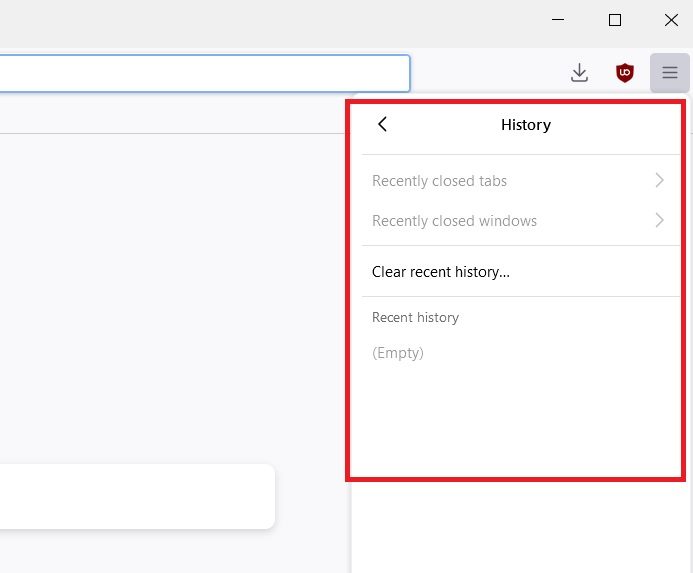Click the uBlock Origin shield icon
Image resolution: width=693 pixels, height=573 pixels.
coord(625,73)
